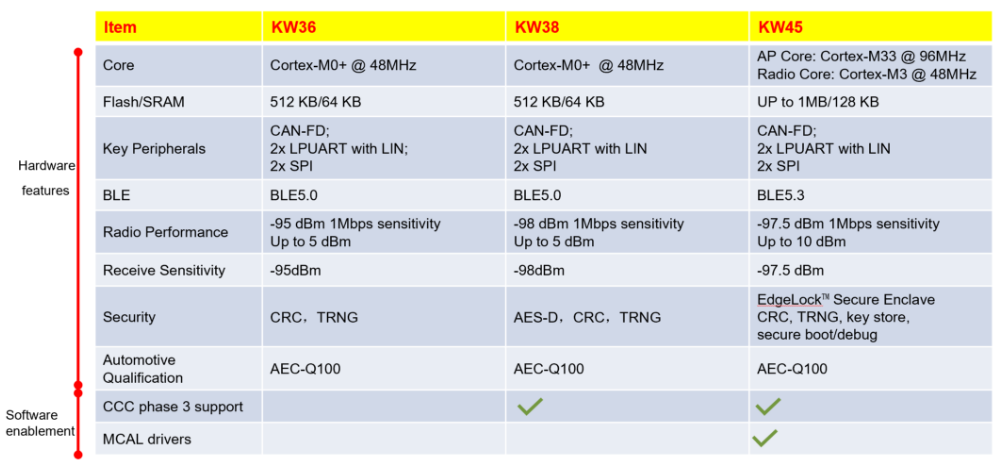Select the Receive Sensitivity row label
The image size is (1007, 475).
[164, 270]
